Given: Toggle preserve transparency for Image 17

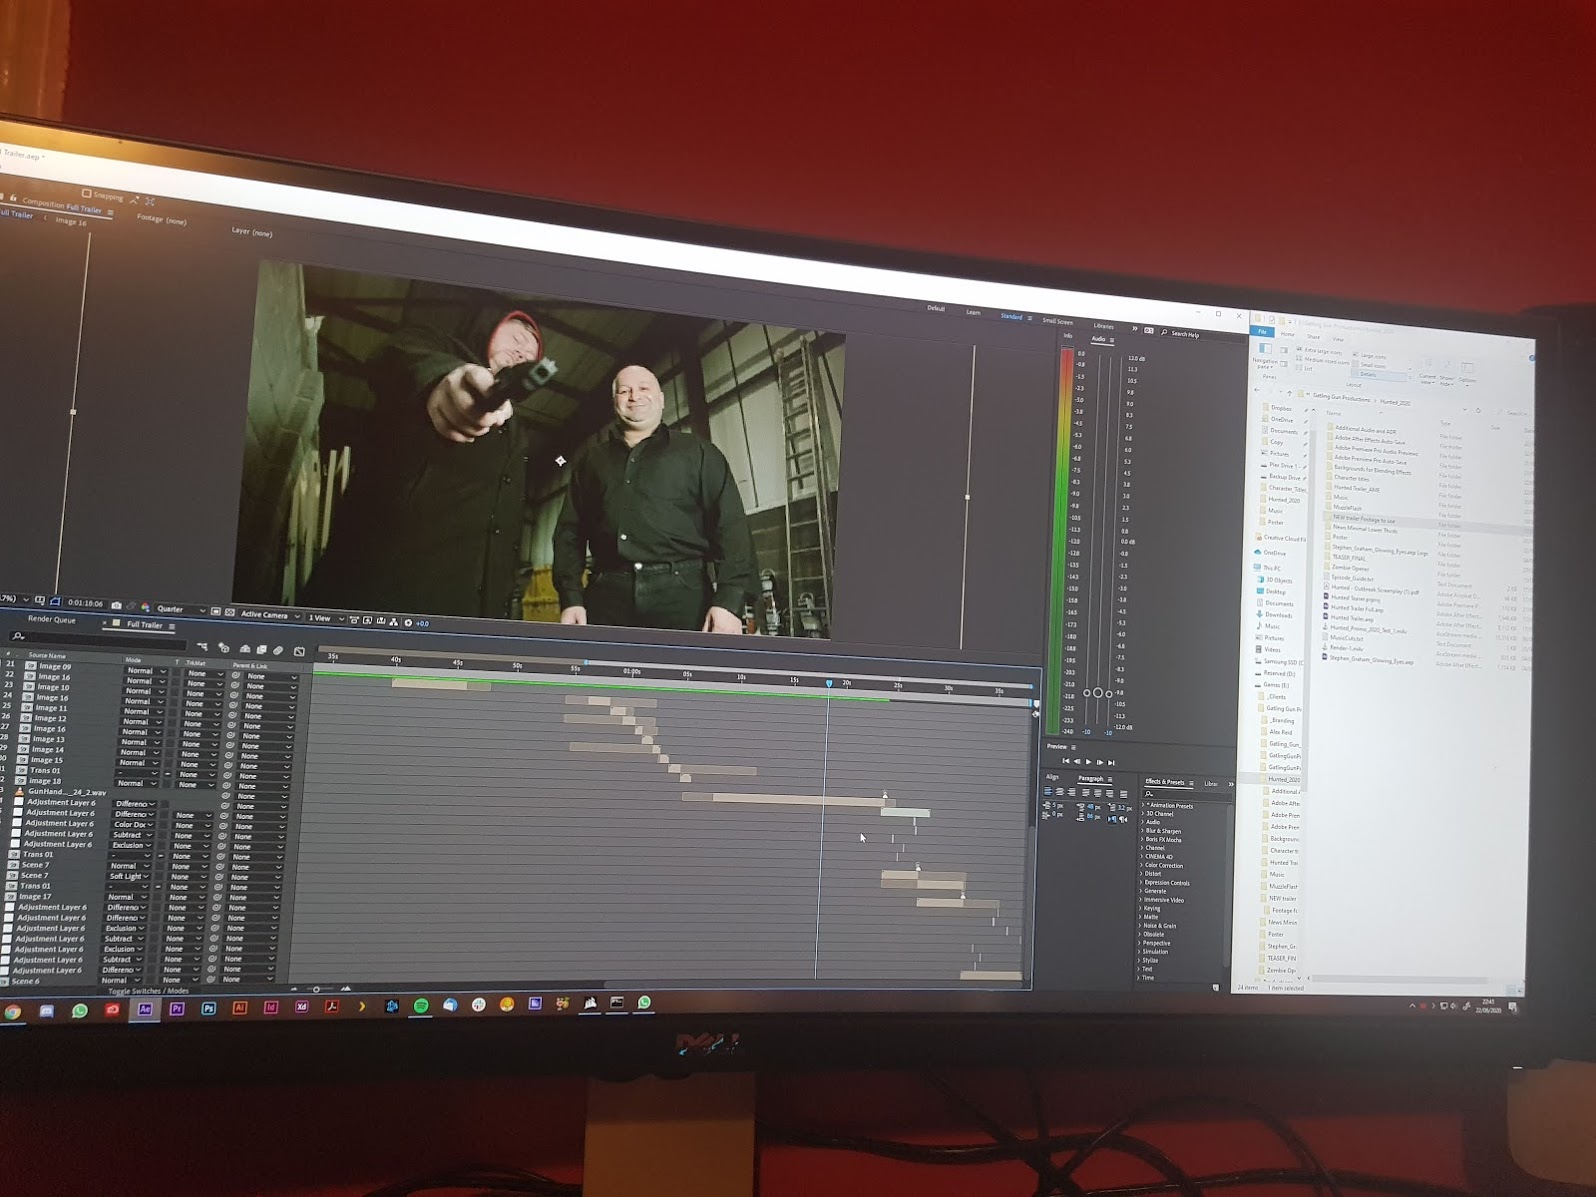Looking at the screenshot, I should pyautogui.click(x=157, y=897).
